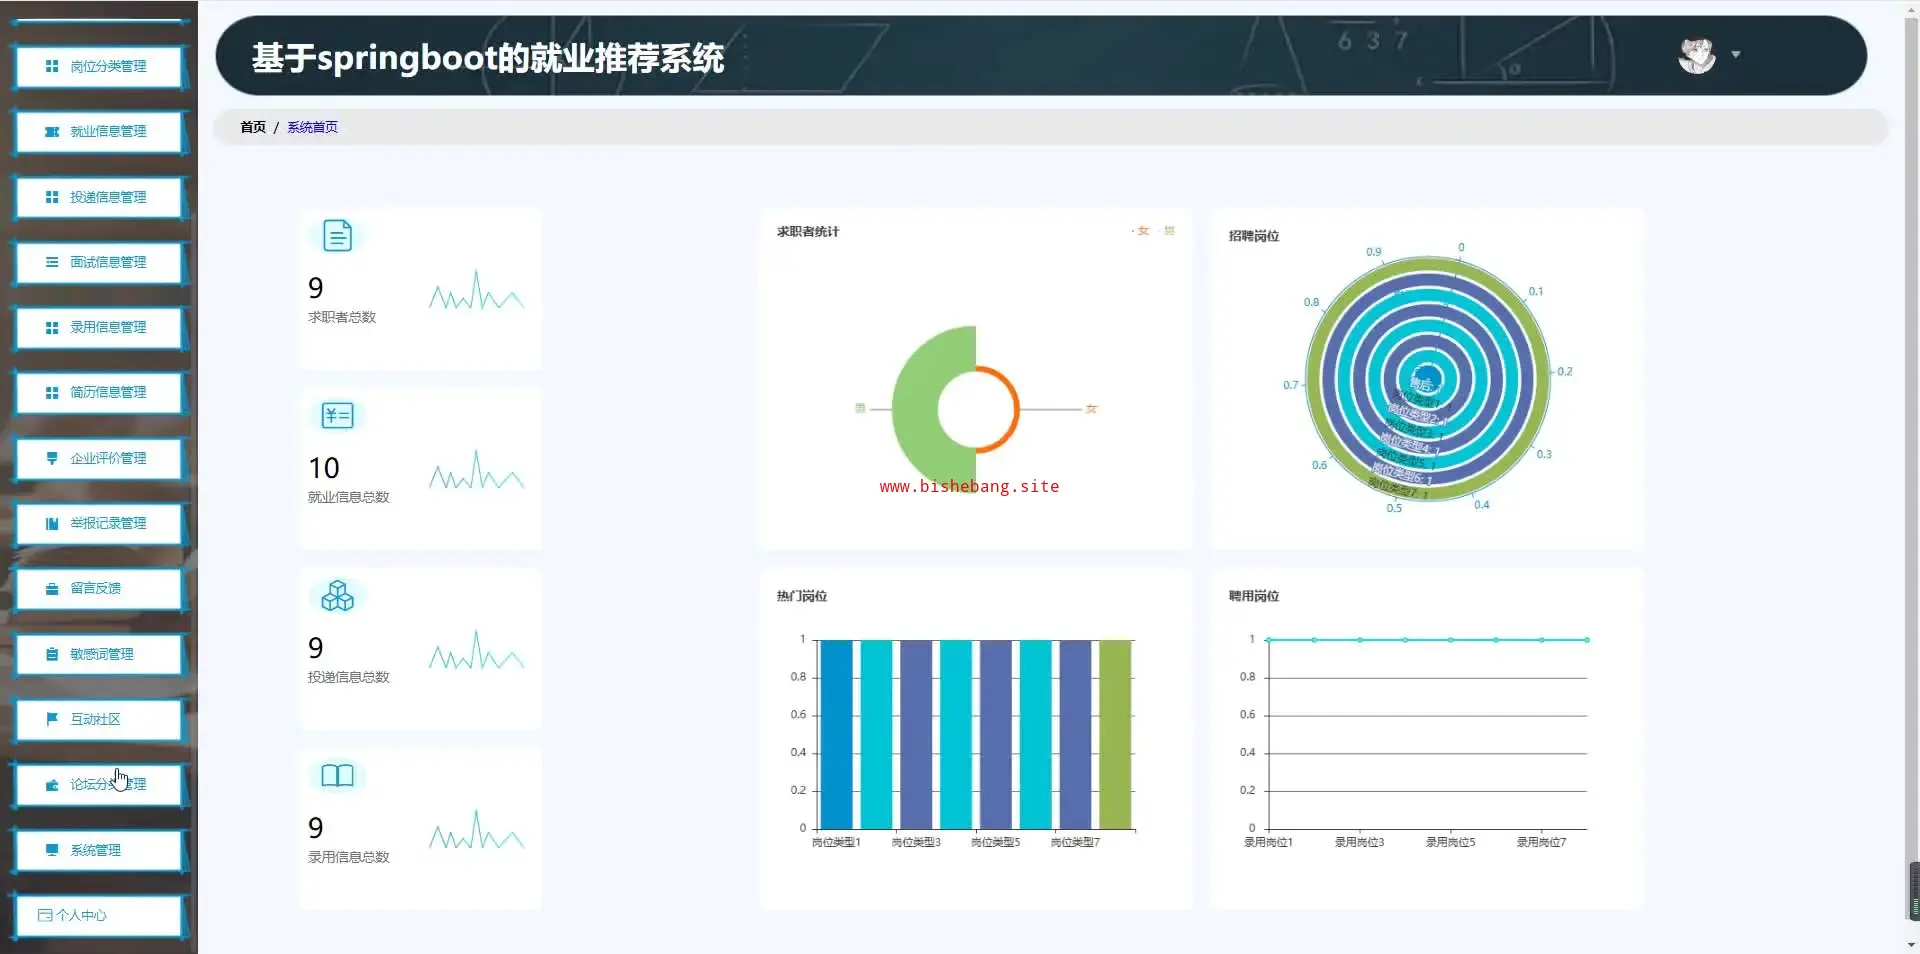Click the flag icon beside 互动社区
Image resolution: width=1920 pixels, height=954 pixels.
click(x=52, y=719)
